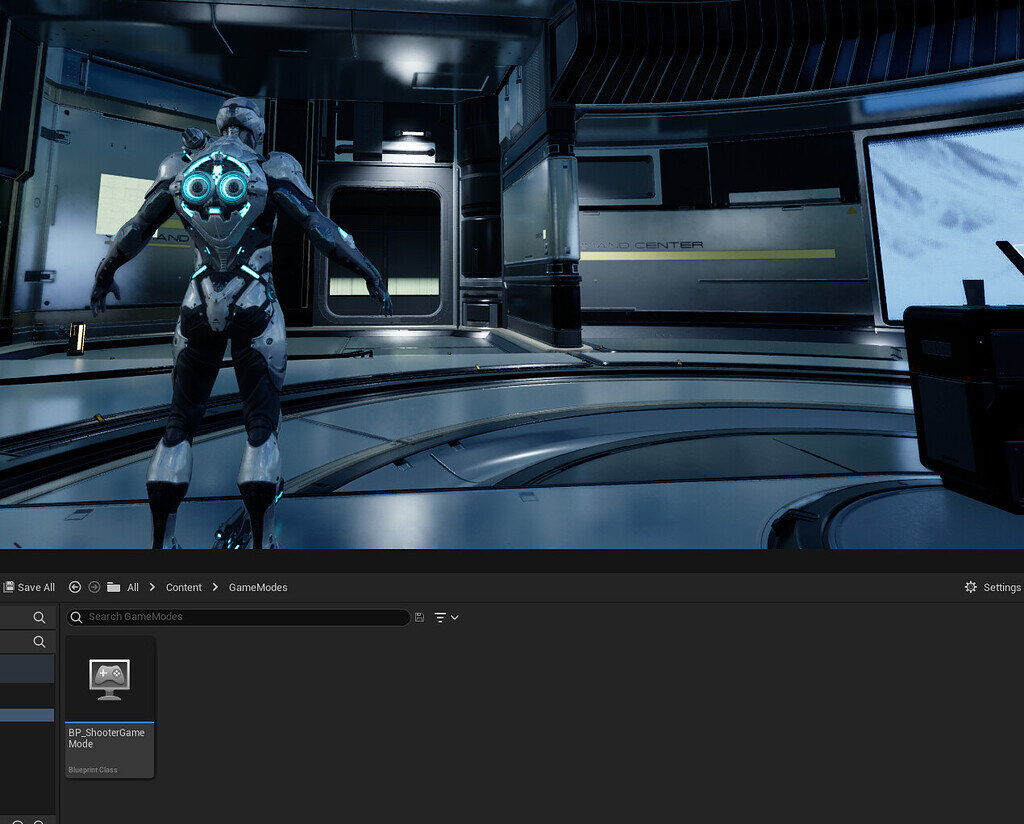Select the highlighted blue sidebar entry
This screenshot has height=824, width=1024.
point(25,715)
